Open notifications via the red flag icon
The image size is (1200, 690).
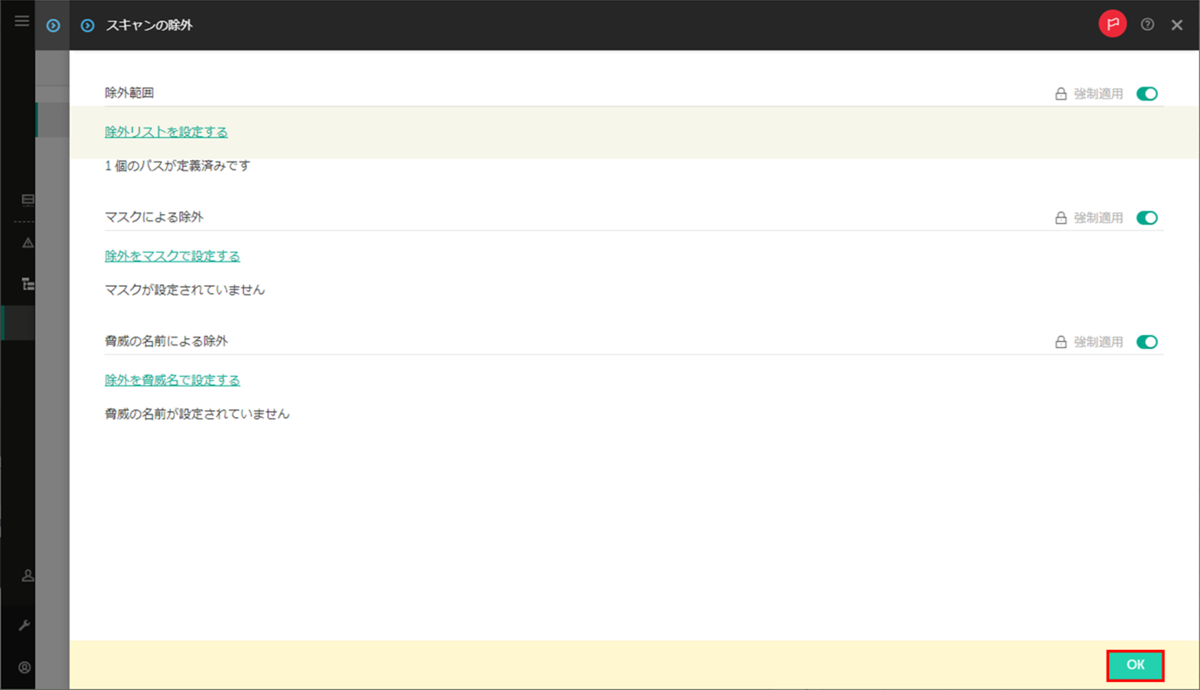click(x=1113, y=23)
